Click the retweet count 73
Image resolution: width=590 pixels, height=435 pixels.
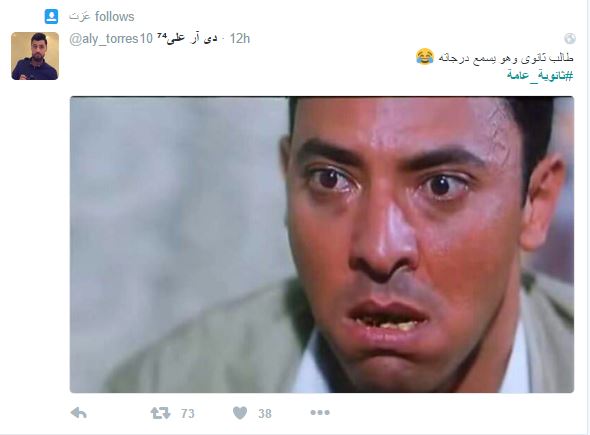[188, 414]
